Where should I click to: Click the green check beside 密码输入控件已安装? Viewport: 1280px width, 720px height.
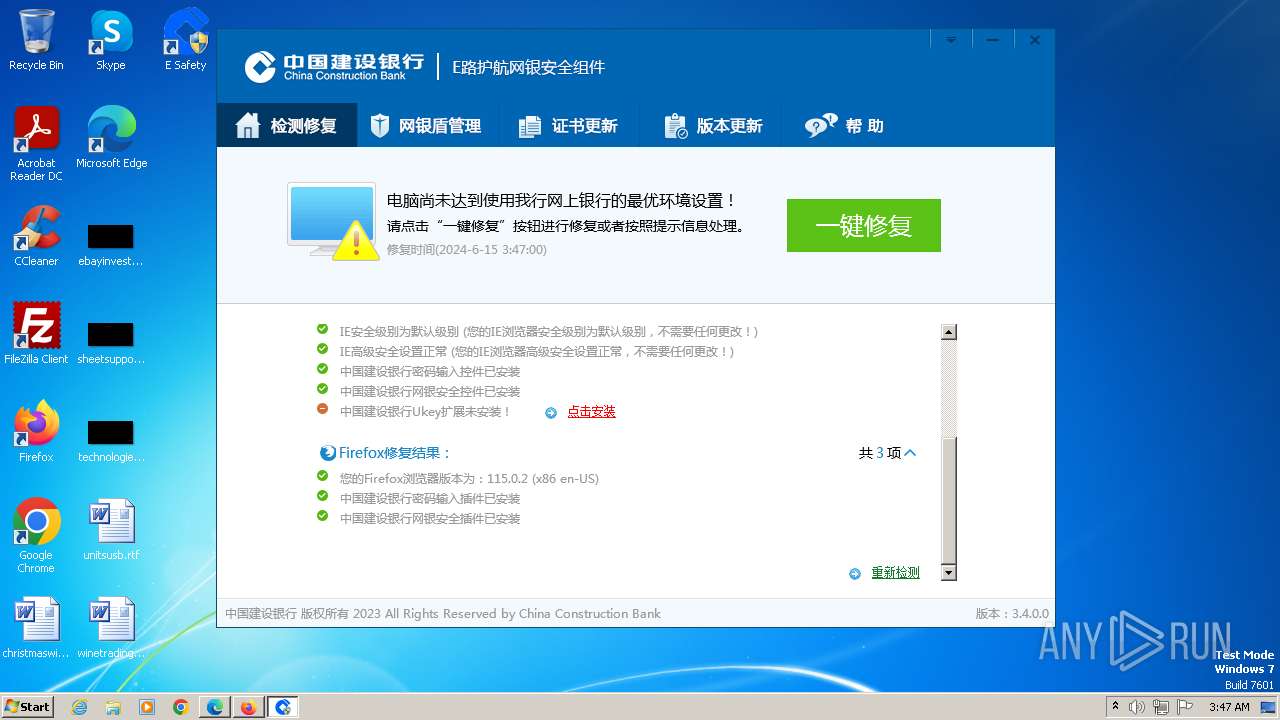(x=322, y=369)
